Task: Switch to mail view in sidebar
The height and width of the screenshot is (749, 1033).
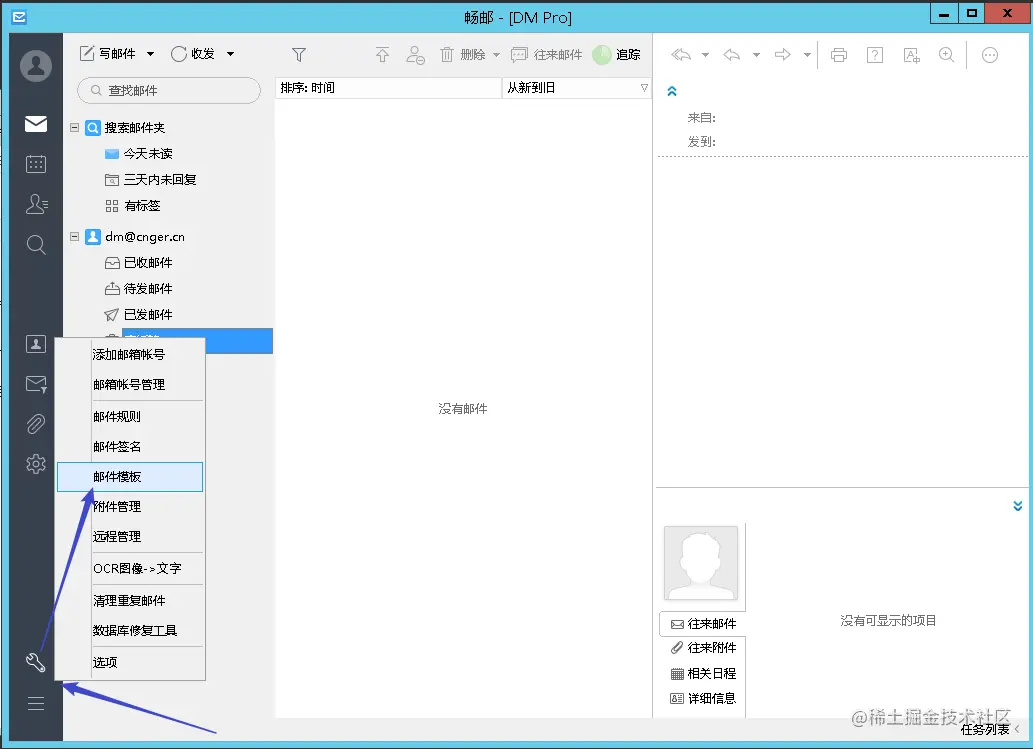Action: click(36, 124)
